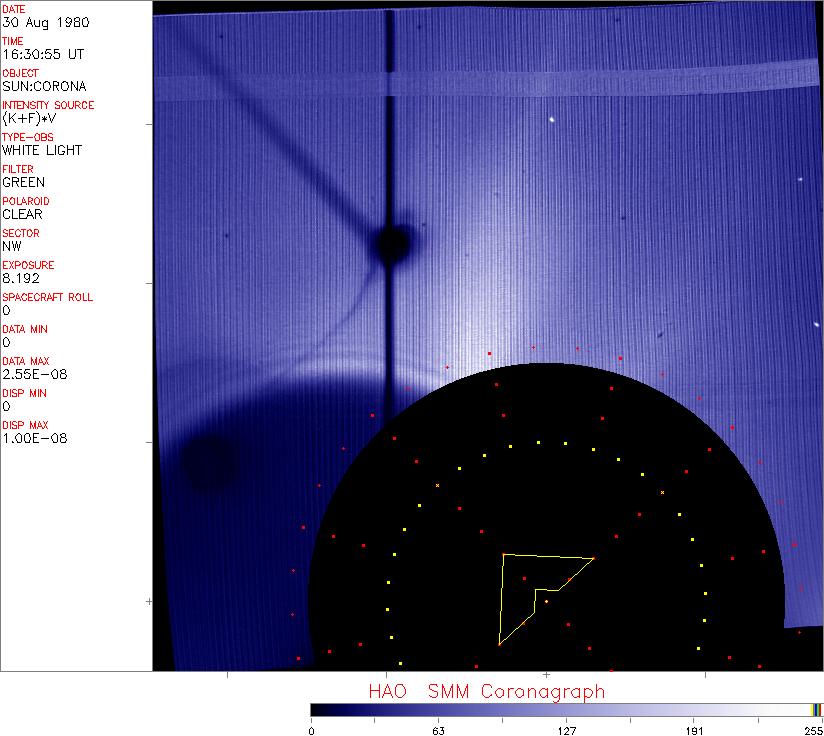The image size is (824, 736).
Task: Click the WHITE LIGHT observation type
Action: 42,150
